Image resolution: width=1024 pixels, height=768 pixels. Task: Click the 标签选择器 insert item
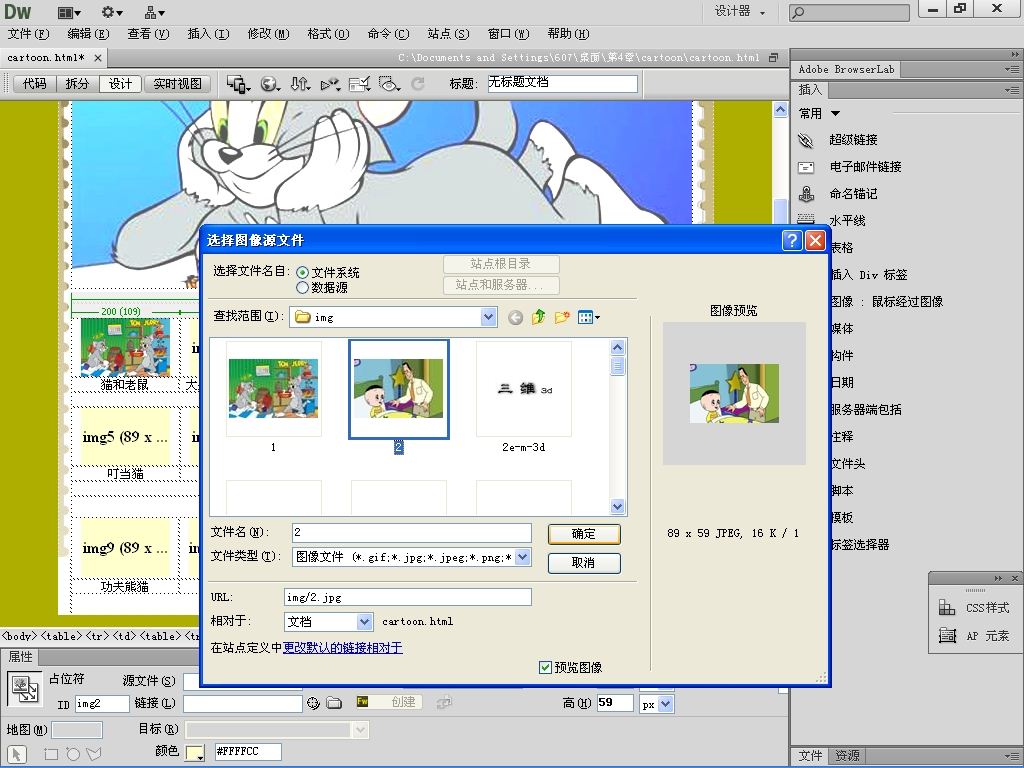pyautogui.click(x=859, y=545)
